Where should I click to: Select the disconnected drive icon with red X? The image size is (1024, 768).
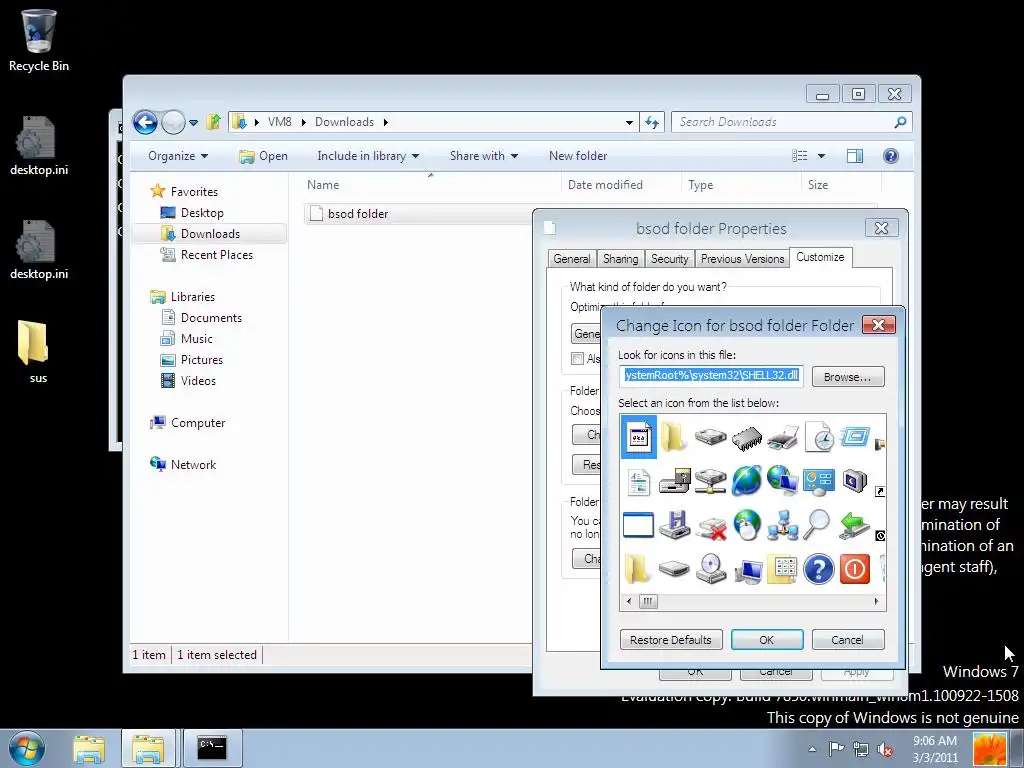[x=711, y=526]
